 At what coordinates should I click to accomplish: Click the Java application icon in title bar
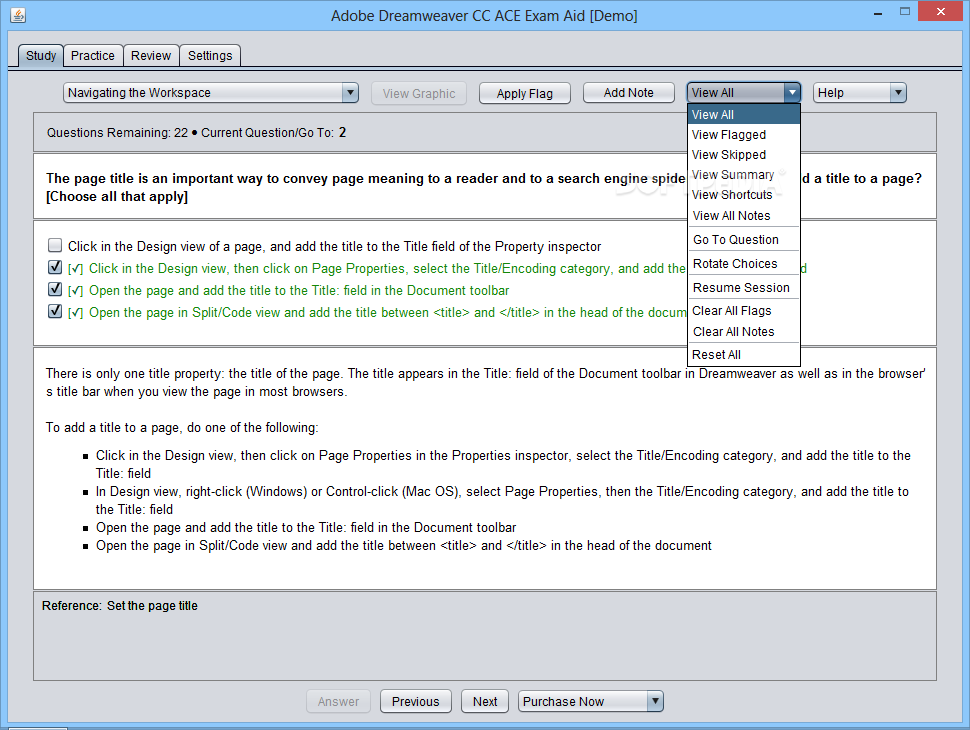pyautogui.click(x=18, y=15)
